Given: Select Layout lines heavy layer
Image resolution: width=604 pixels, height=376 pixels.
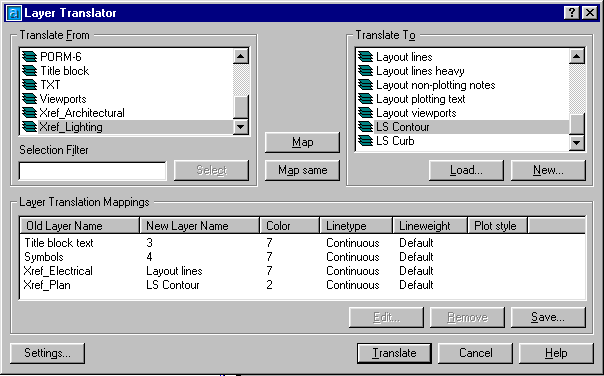Looking at the screenshot, I should tap(420, 71).
